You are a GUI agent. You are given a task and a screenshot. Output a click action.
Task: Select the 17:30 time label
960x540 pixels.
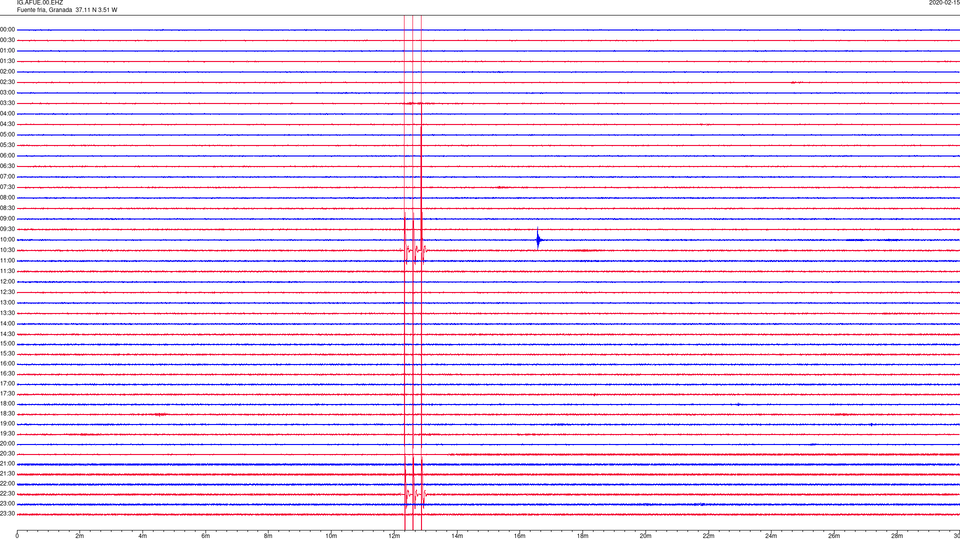(7, 394)
